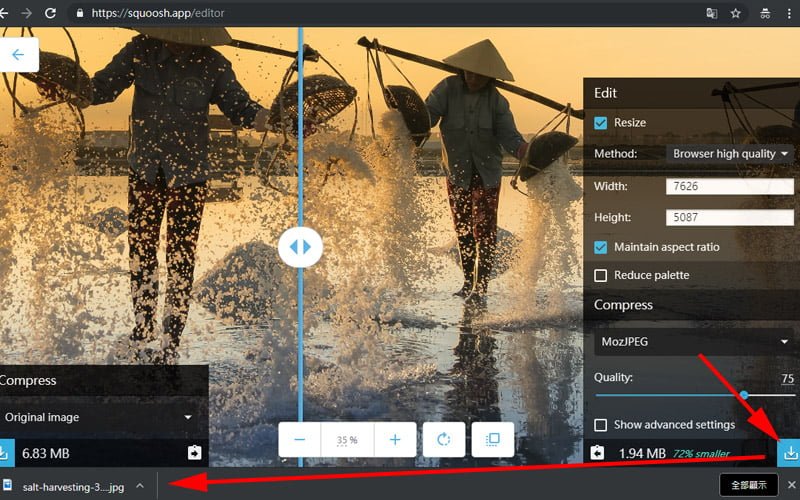Toggle the background view icon
The image size is (800, 500).
click(x=493, y=440)
